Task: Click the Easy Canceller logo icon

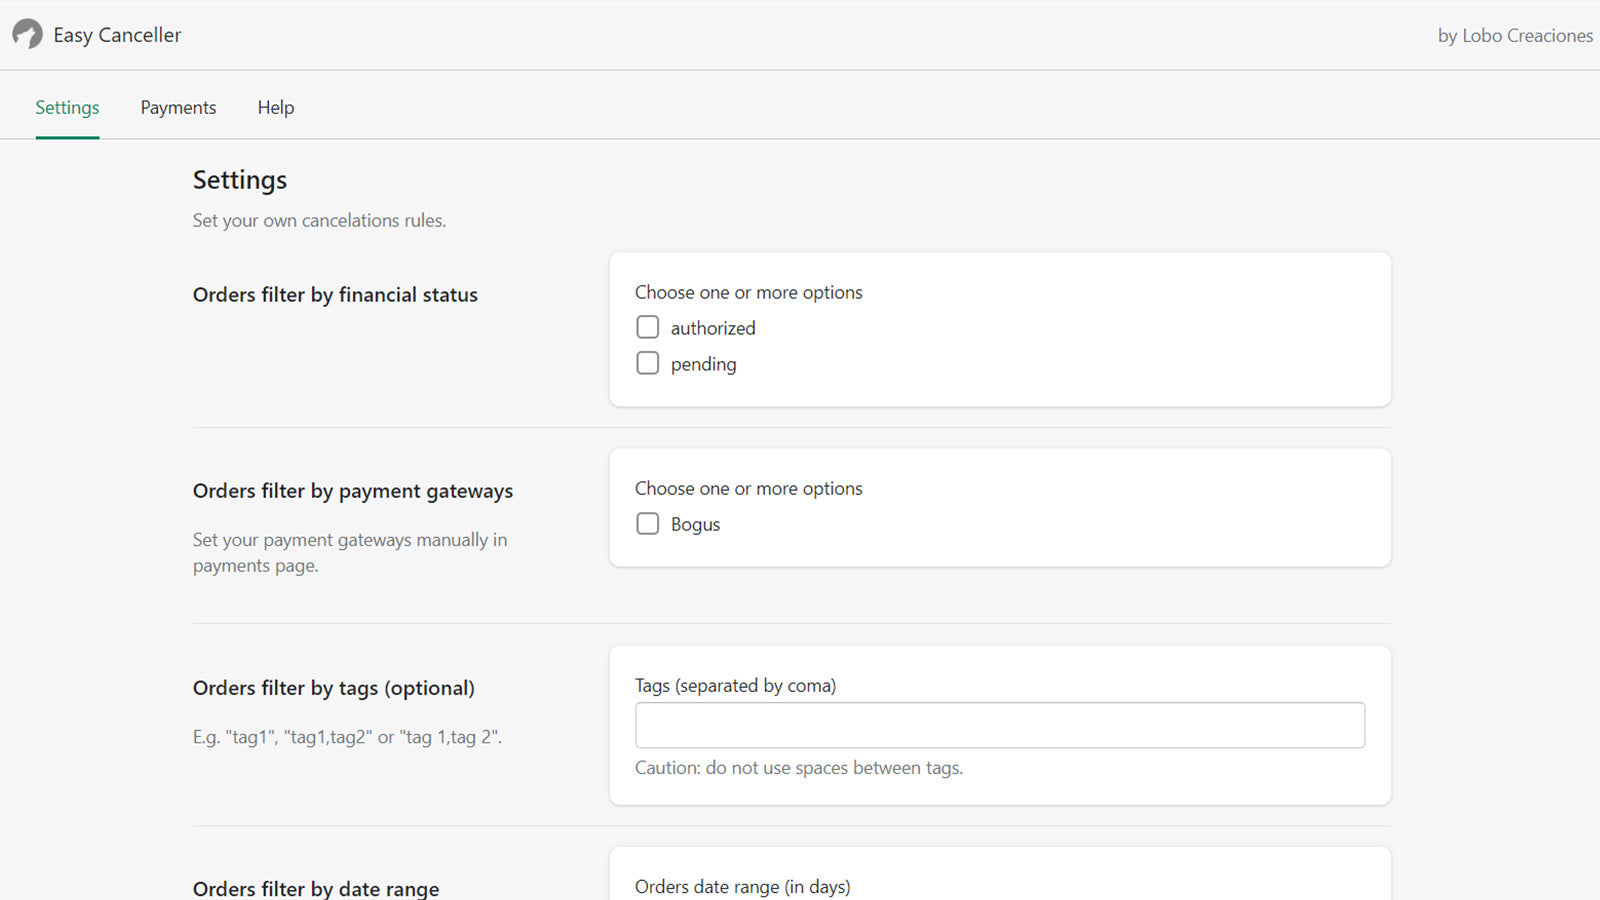Action: pos(26,33)
